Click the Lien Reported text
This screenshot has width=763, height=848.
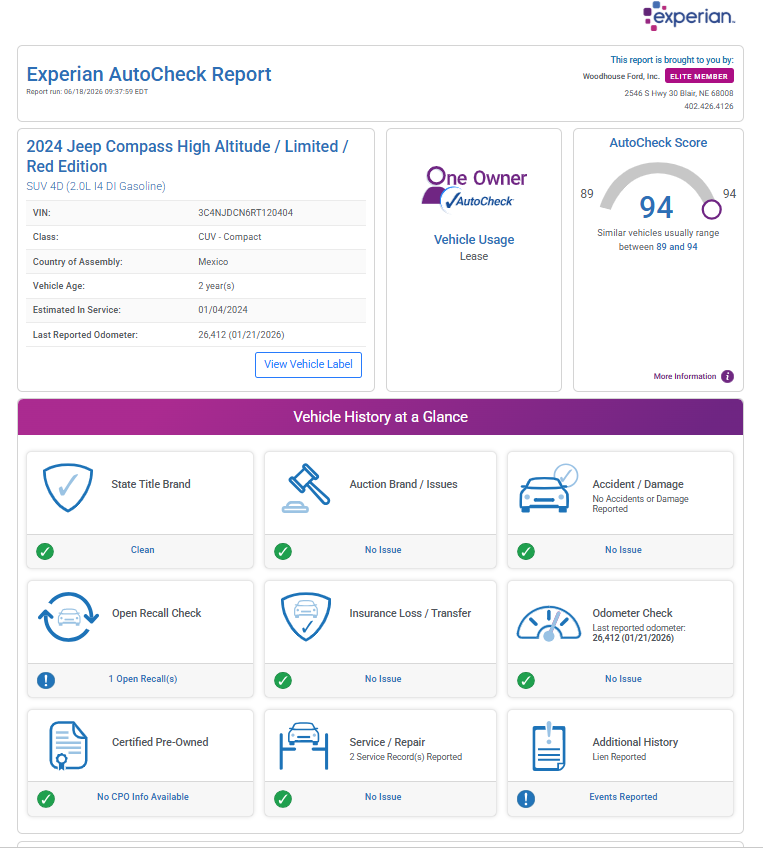pyautogui.click(x=619, y=757)
